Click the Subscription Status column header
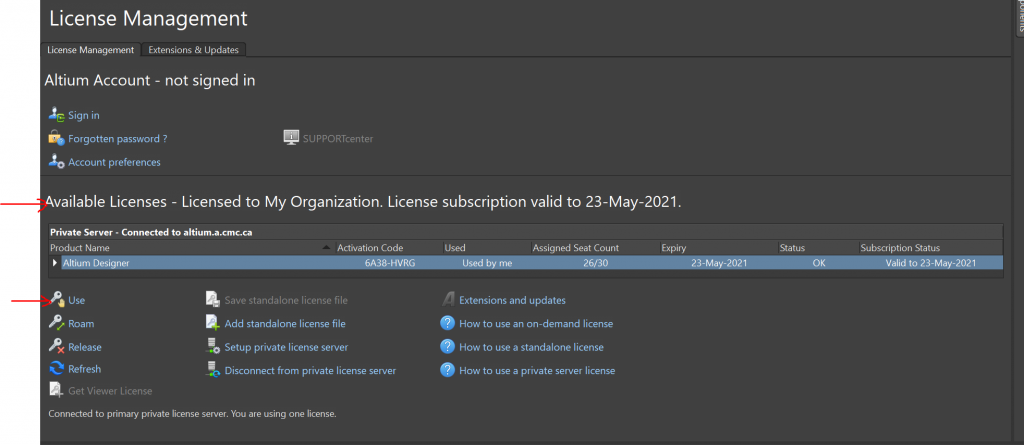The width and height of the screenshot is (1024, 445). click(930, 248)
